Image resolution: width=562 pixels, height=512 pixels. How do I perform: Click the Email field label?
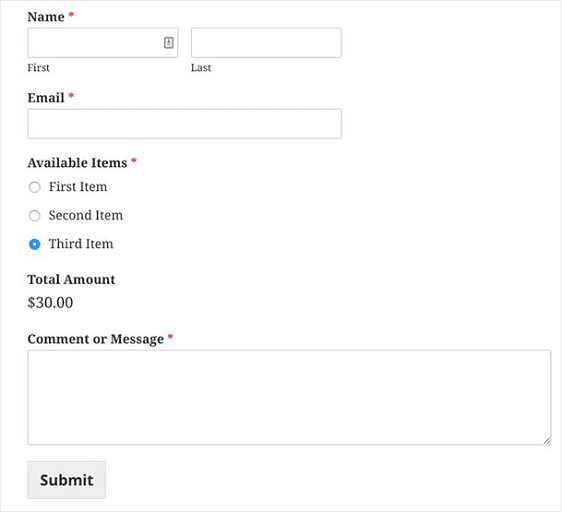coord(46,98)
